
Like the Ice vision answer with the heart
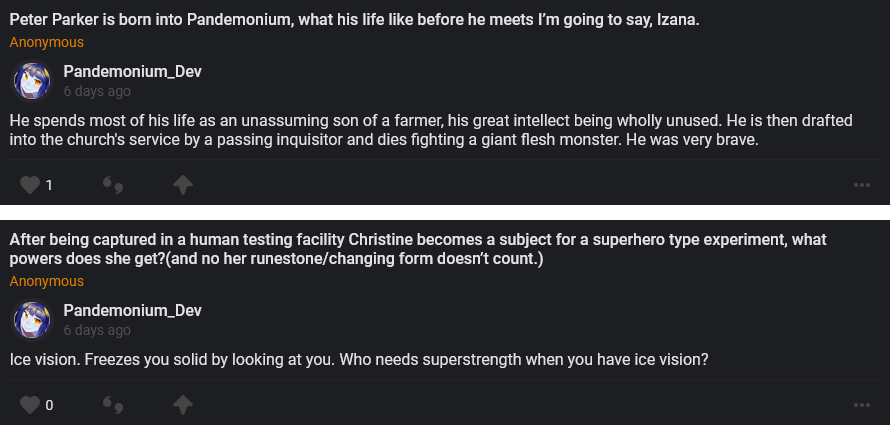30,405
